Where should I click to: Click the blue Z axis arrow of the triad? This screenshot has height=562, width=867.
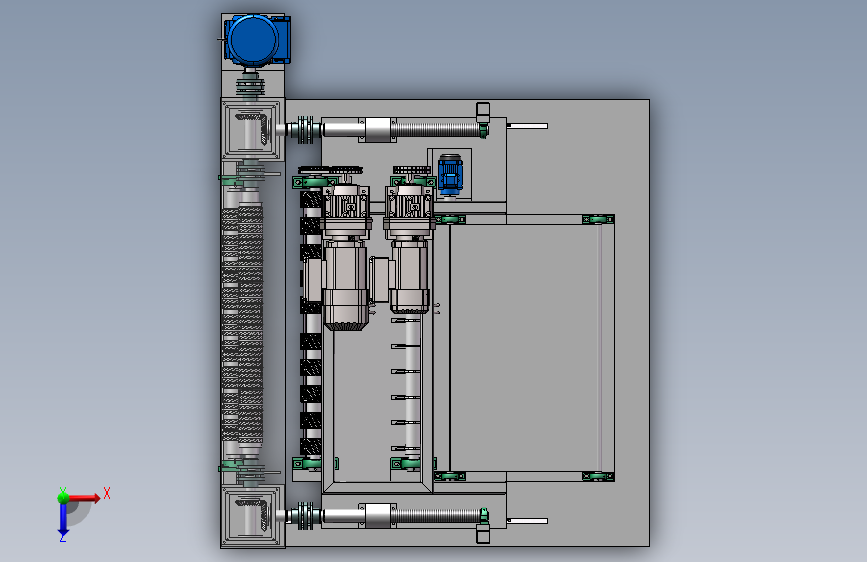[x=63, y=520]
